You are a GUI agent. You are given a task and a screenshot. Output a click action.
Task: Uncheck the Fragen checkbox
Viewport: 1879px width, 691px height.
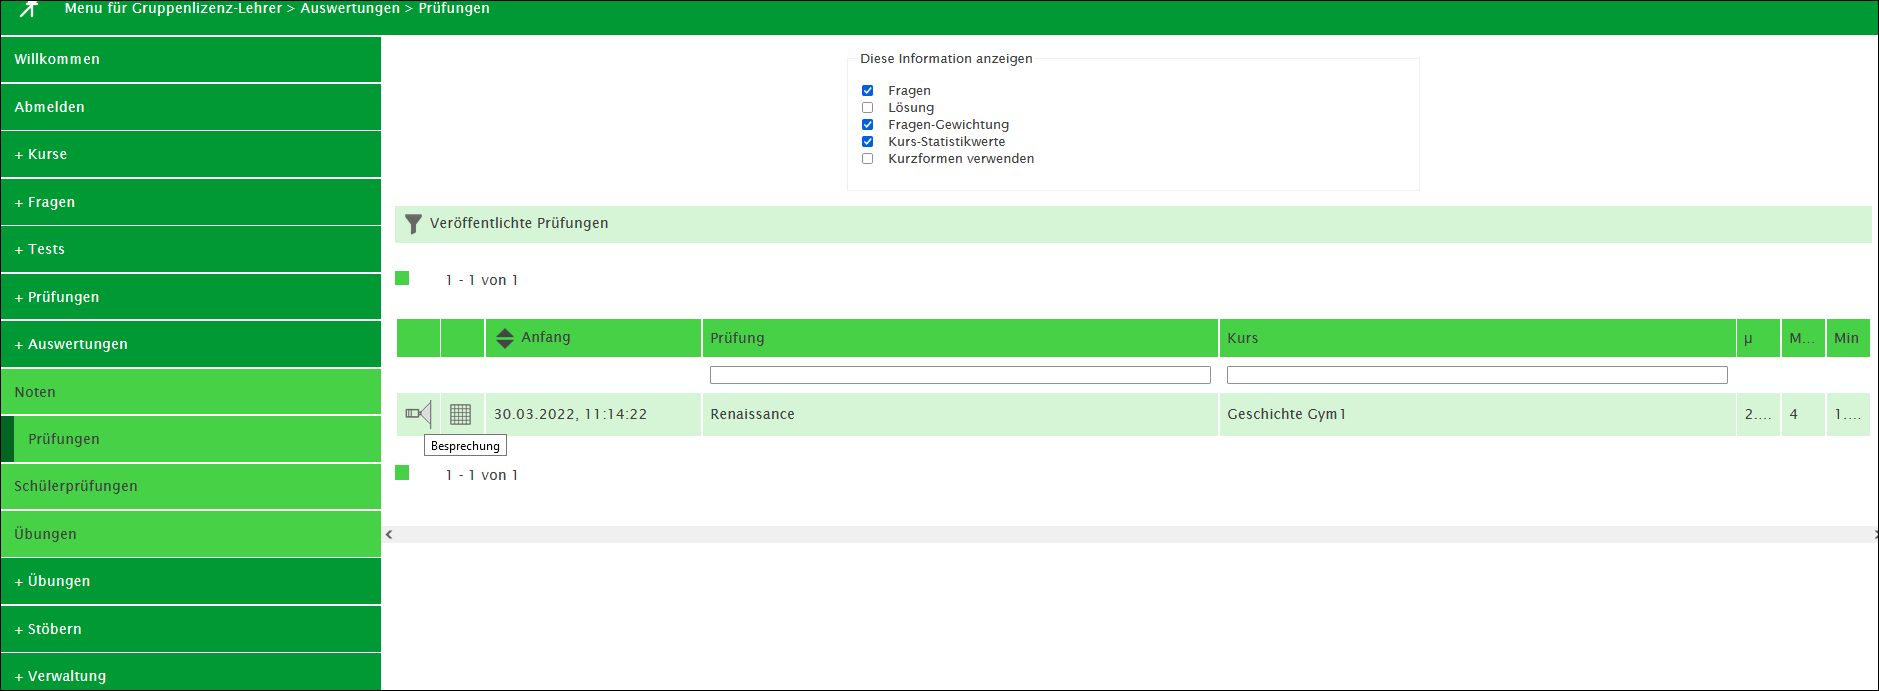(867, 90)
